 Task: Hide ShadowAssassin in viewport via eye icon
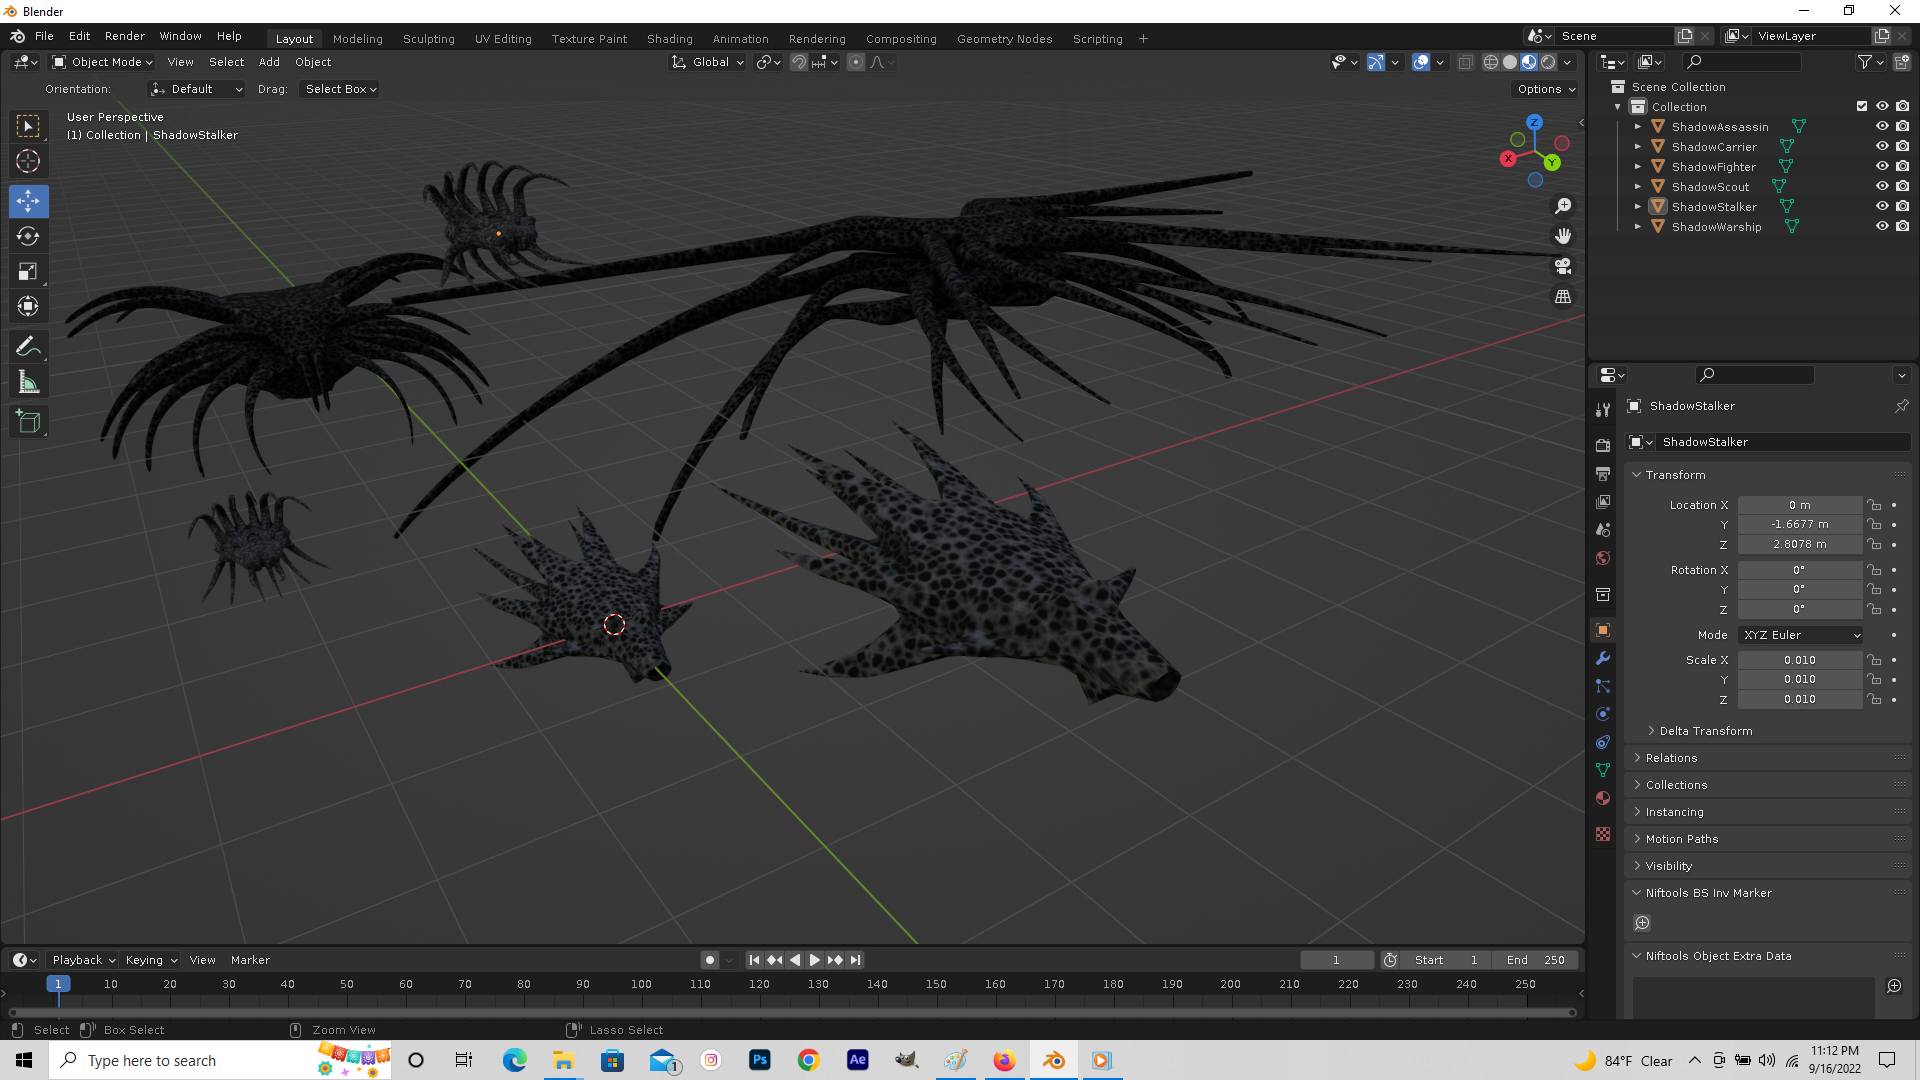tap(1881, 127)
